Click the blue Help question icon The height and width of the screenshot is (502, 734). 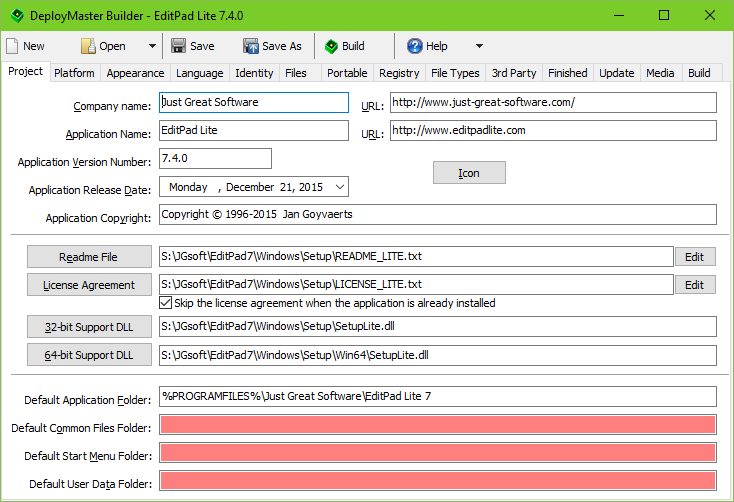[415, 46]
